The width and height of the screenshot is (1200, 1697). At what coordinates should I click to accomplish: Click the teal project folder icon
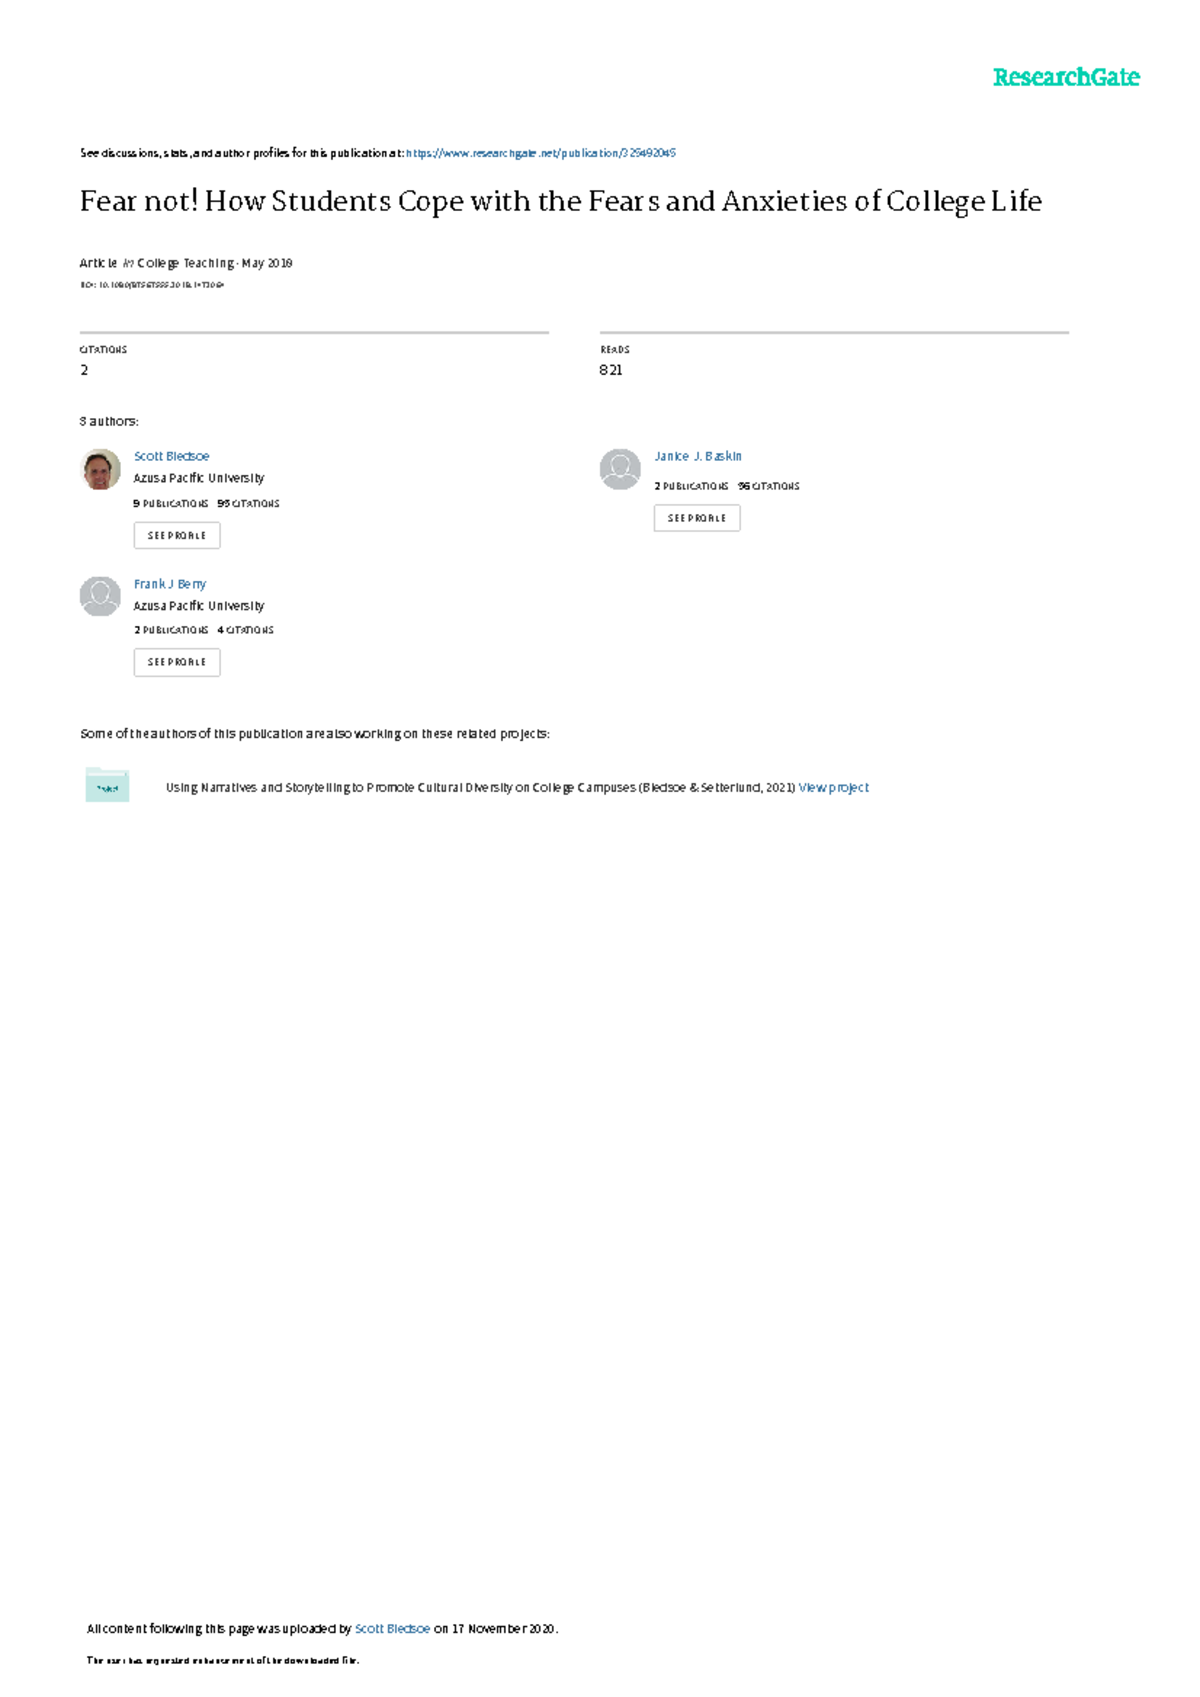(x=107, y=785)
